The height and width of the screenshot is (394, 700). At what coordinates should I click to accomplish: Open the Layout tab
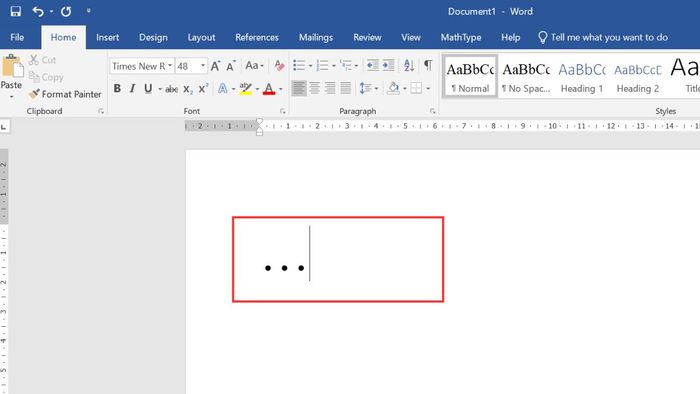201,37
